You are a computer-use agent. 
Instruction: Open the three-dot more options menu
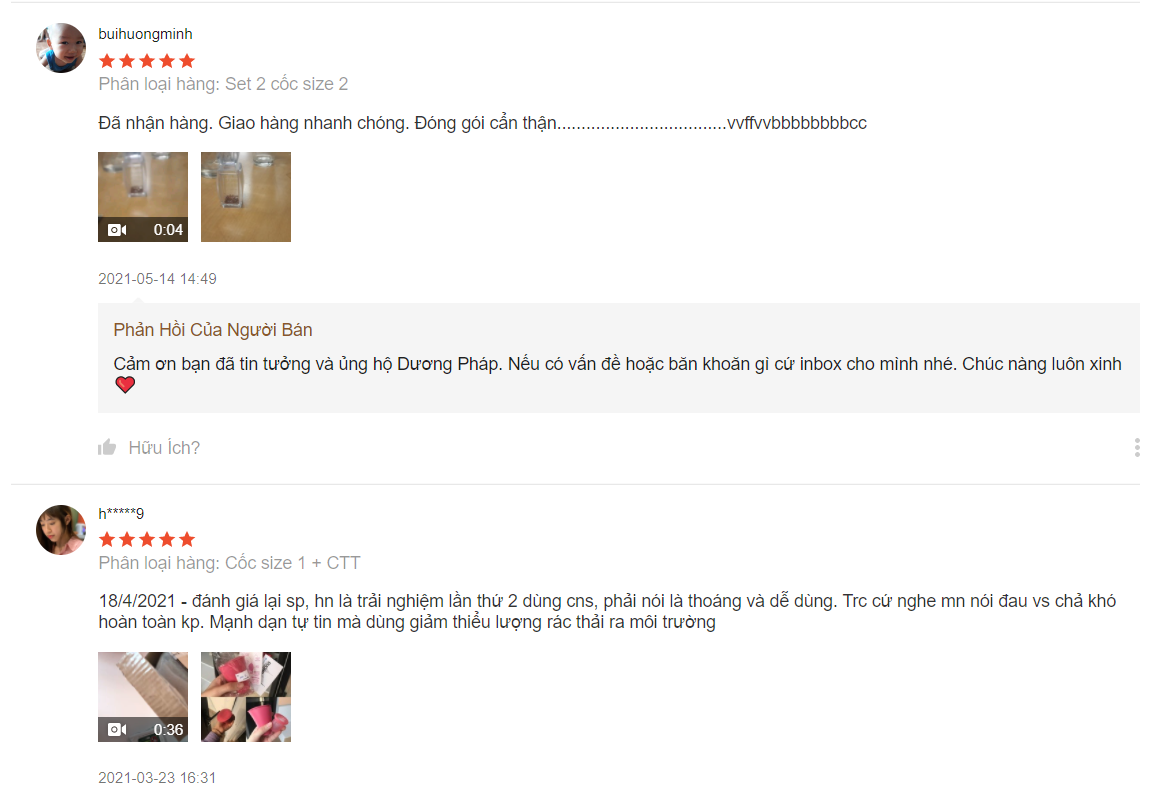click(x=1137, y=447)
